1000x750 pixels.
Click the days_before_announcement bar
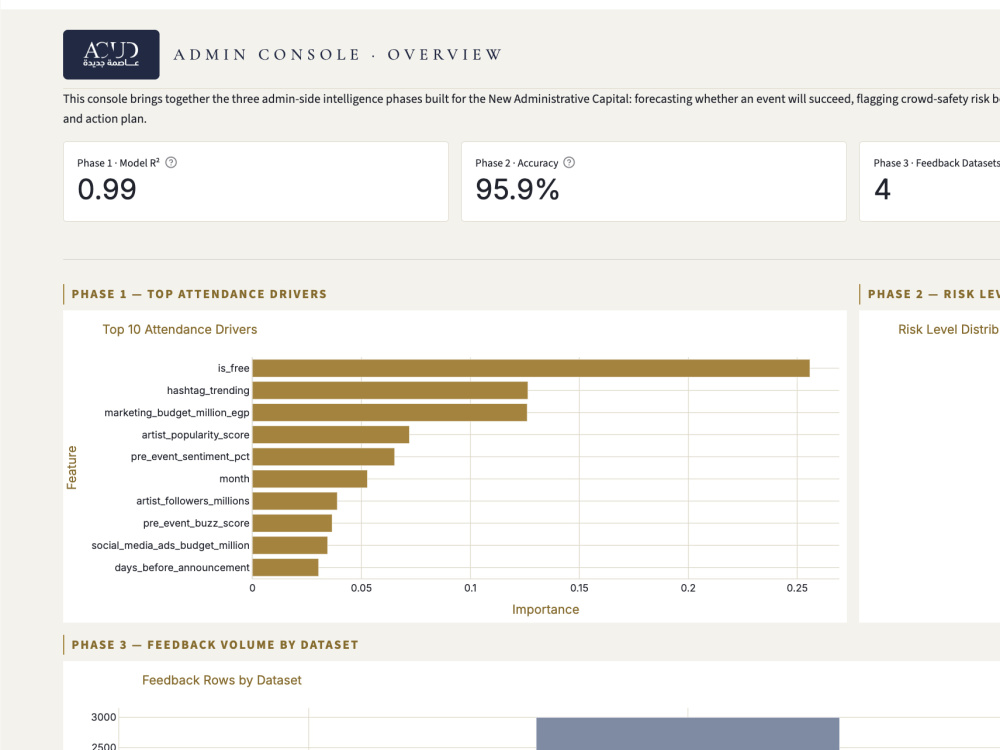pyautogui.click(x=286, y=568)
